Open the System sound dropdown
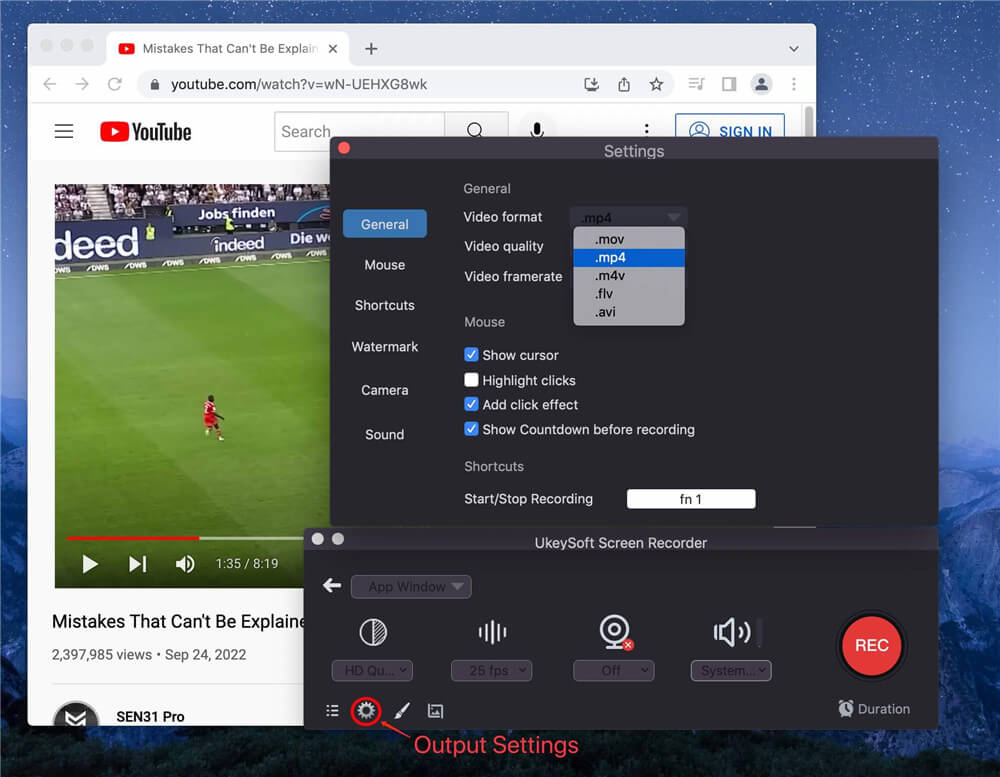 (x=731, y=670)
